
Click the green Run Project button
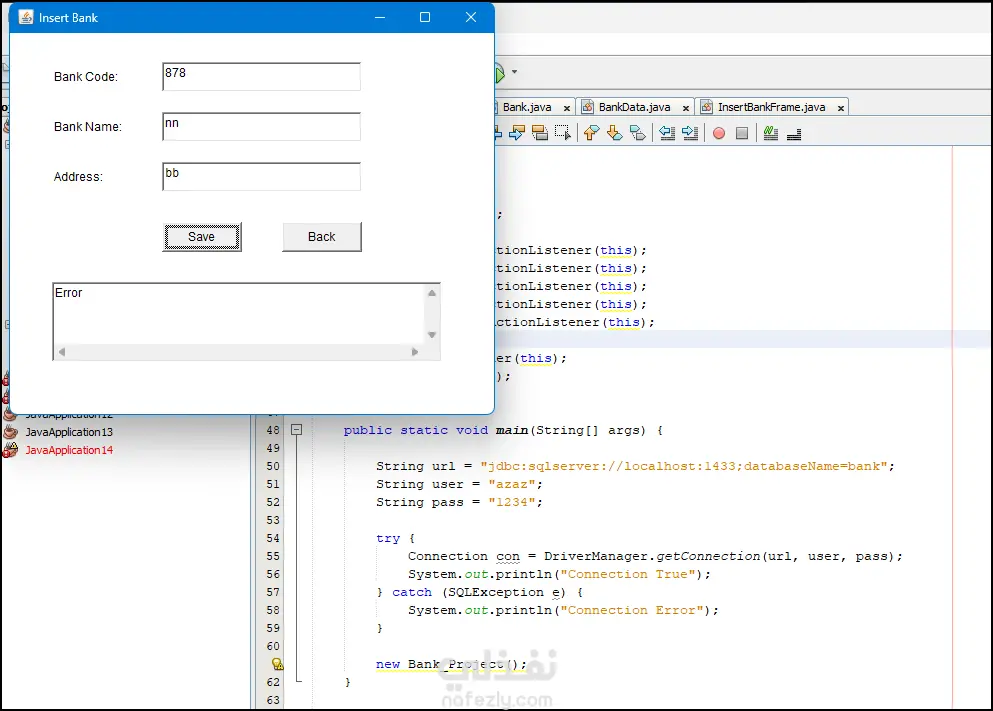tap(500, 73)
